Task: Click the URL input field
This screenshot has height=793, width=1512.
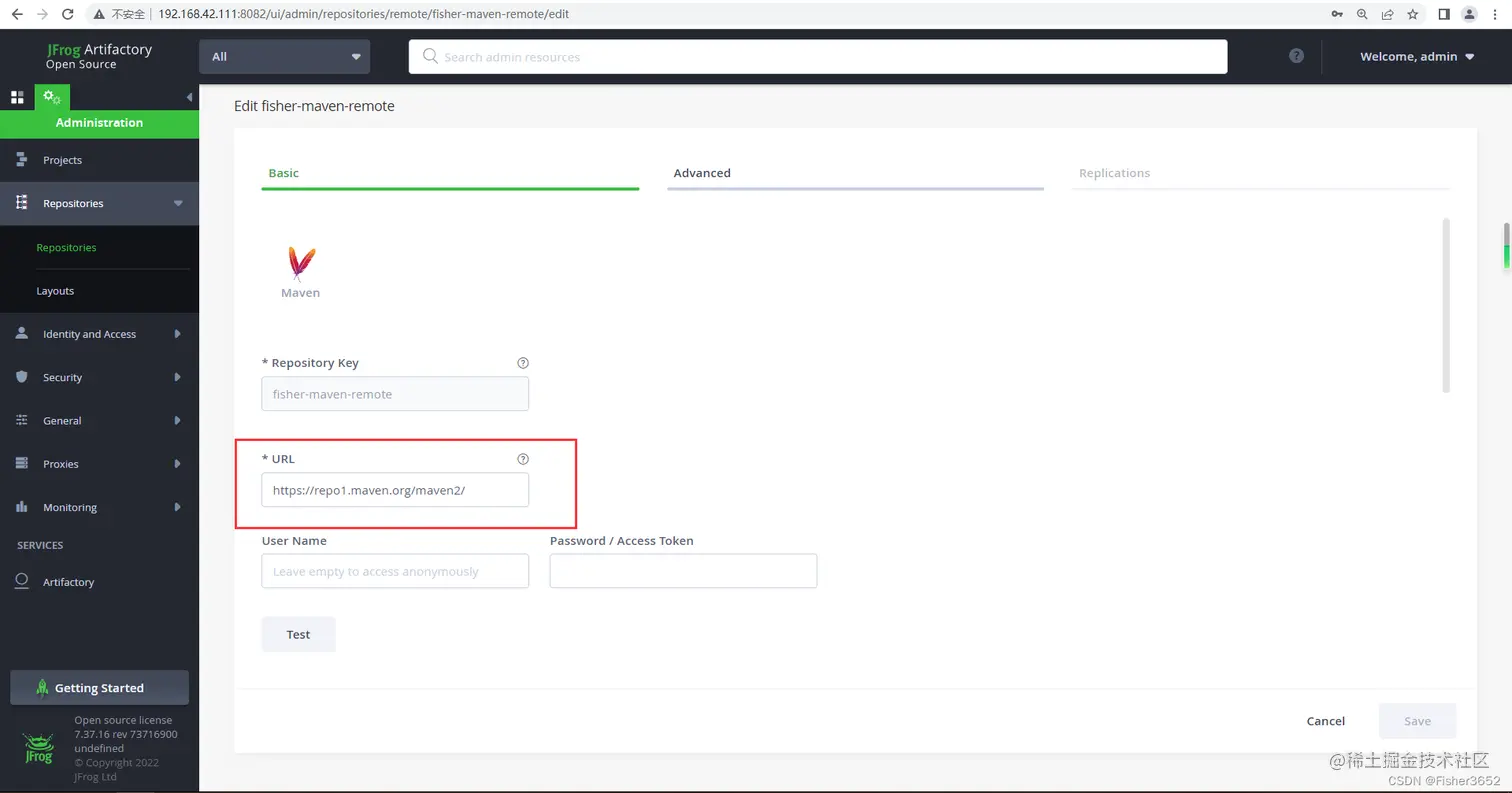Action: pyautogui.click(x=395, y=489)
